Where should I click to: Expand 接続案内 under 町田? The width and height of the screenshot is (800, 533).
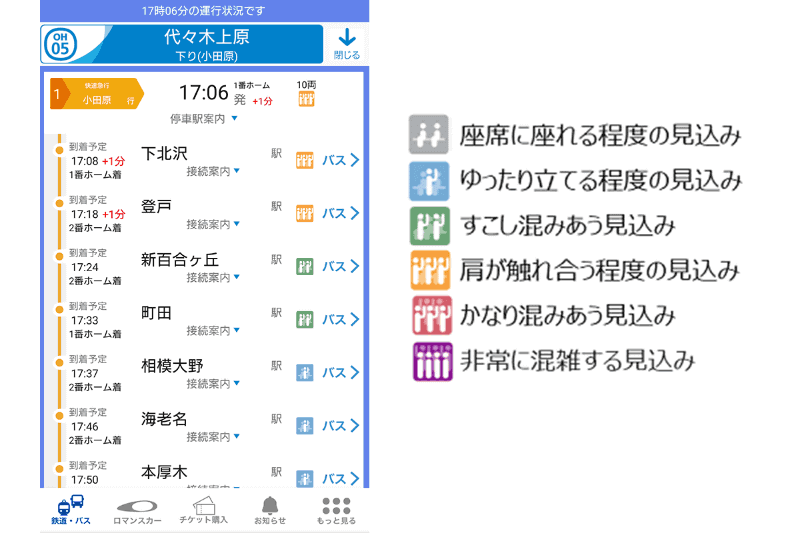click(x=213, y=331)
